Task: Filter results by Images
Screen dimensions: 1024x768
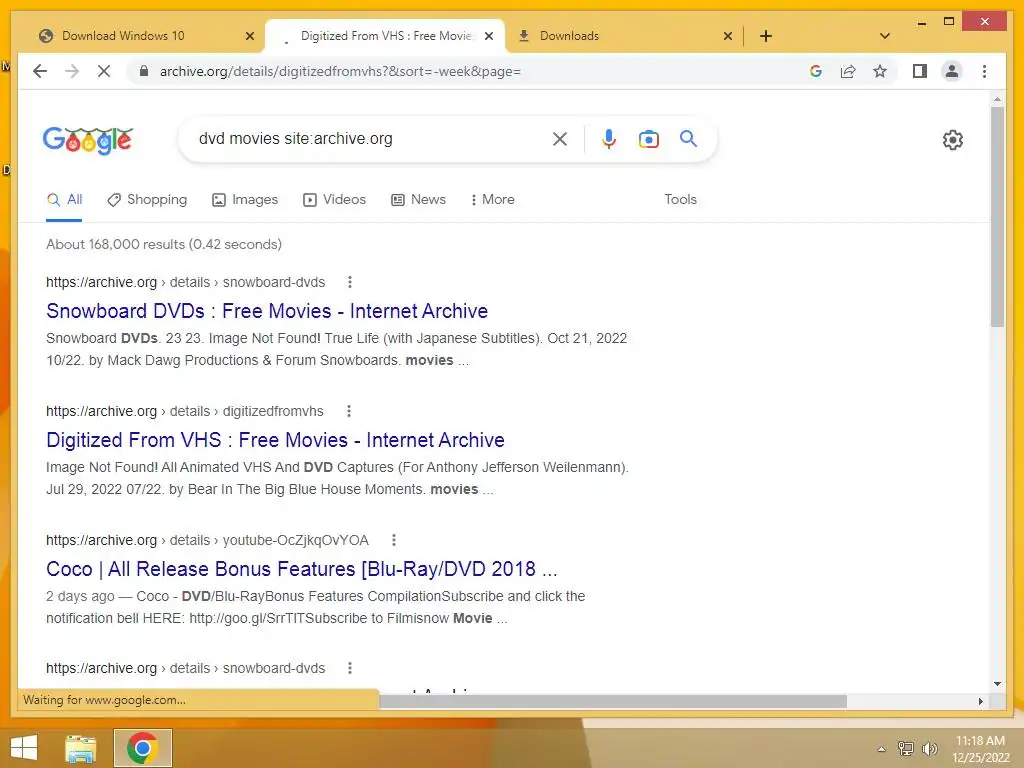Action: [245, 199]
